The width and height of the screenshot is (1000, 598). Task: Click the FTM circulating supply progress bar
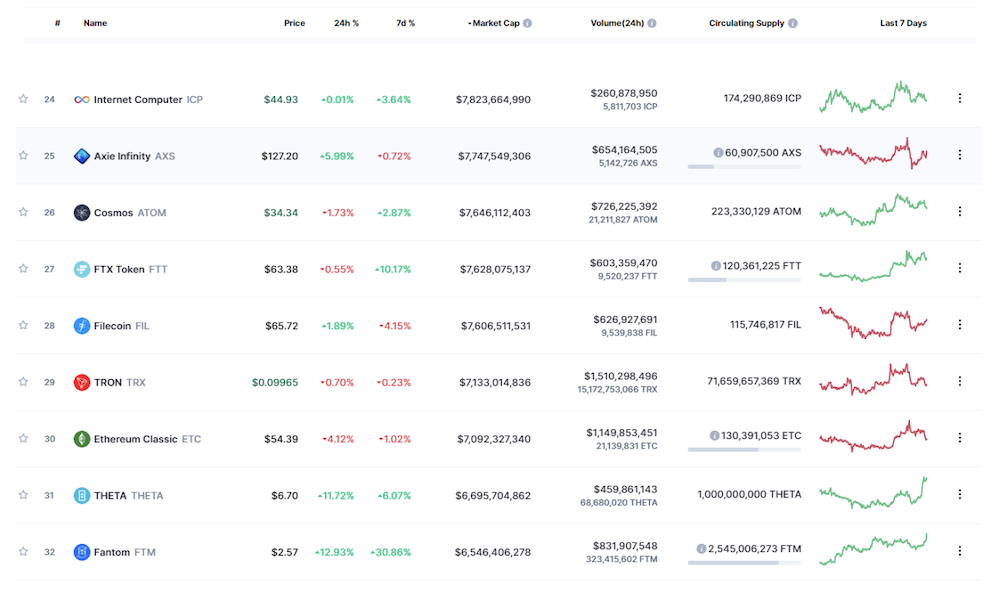[x=744, y=563]
